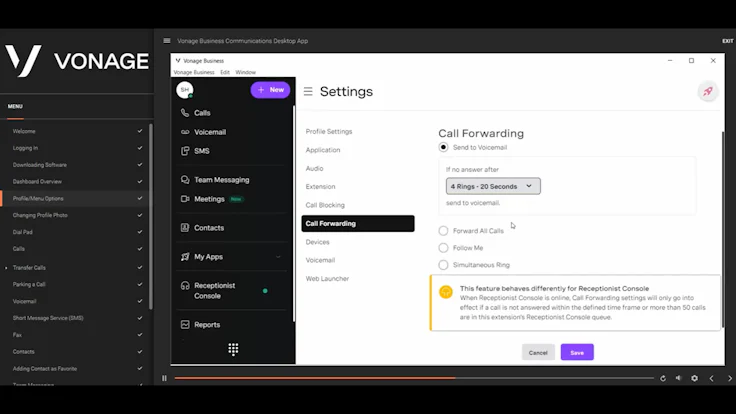Toggle the Settings hamburger menu icon
The width and height of the screenshot is (736, 414).
(x=308, y=92)
